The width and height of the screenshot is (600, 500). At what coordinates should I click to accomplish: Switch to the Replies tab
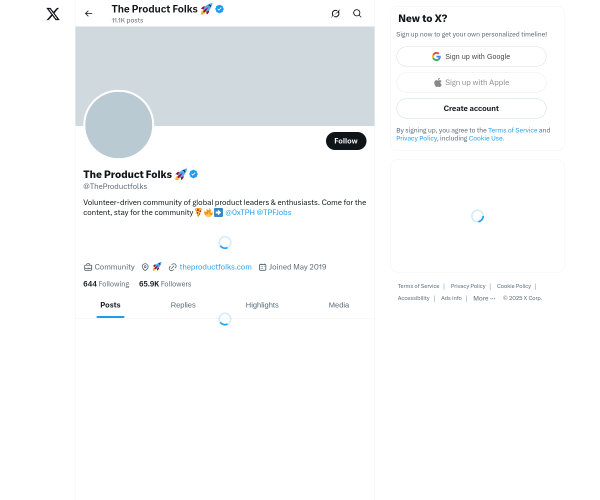coord(183,305)
